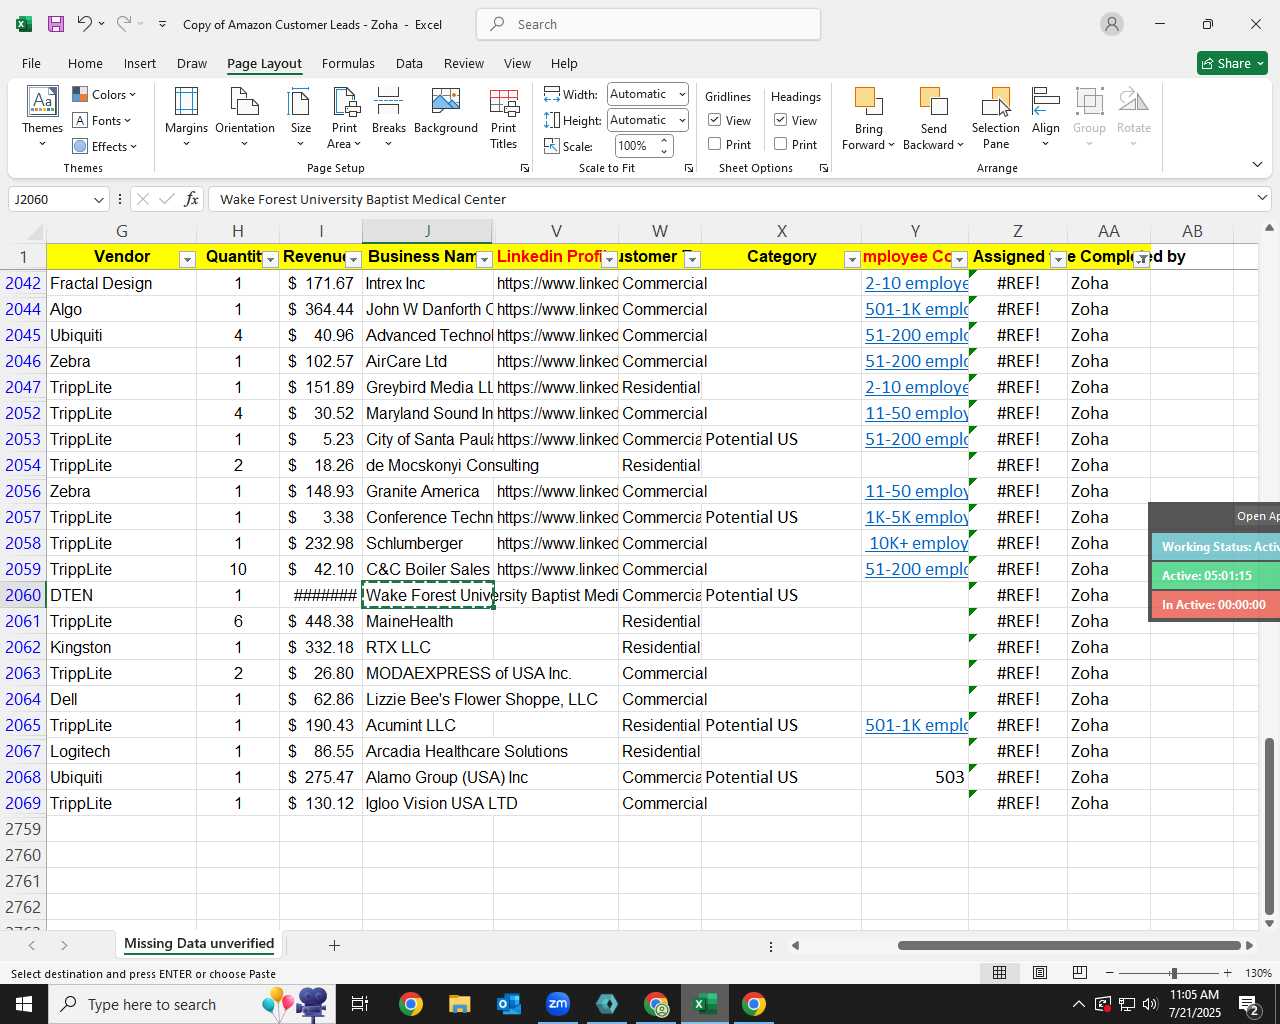1280x1024 pixels.
Task: Open the Quantity column filter dropdown
Action: click(x=270, y=260)
